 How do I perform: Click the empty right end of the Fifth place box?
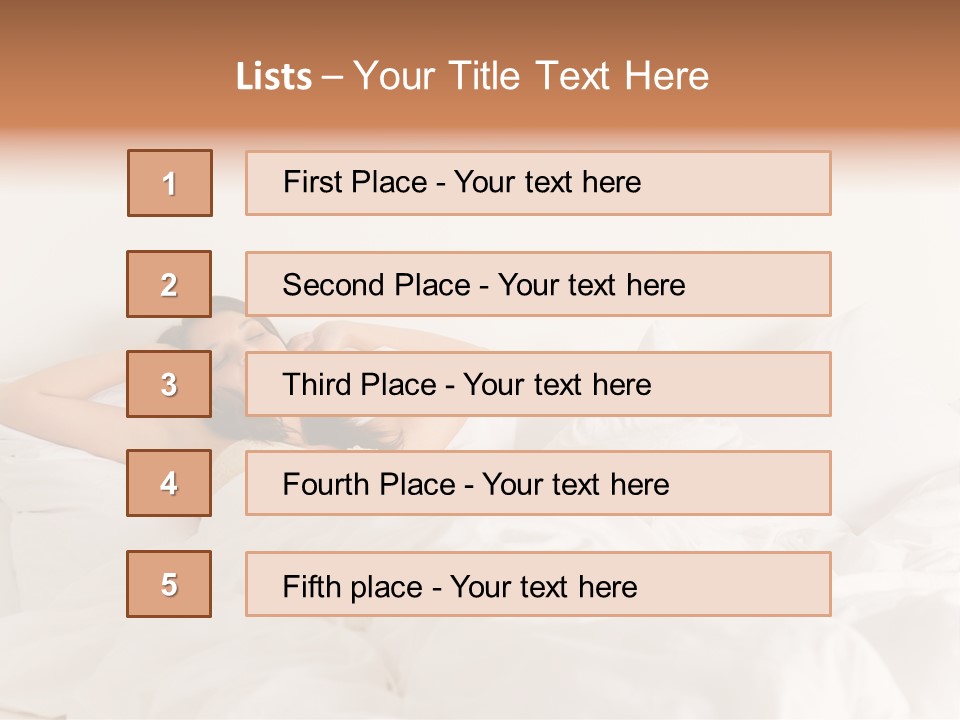(760, 584)
